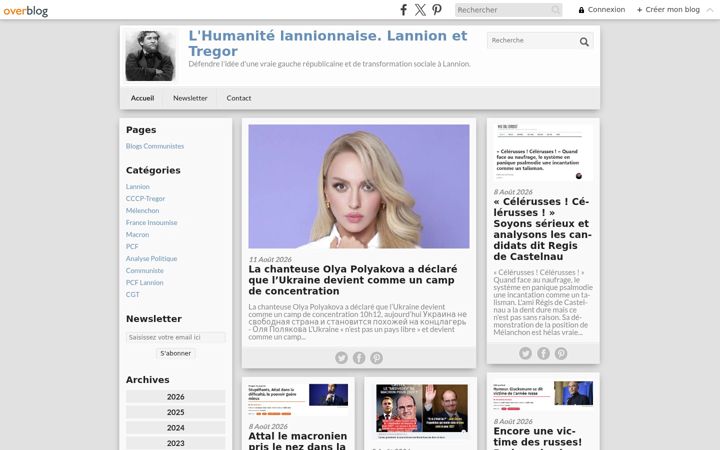Image resolution: width=720 pixels, height=450 pixels.
Task: Open the Contact menu item
Action: click(x=239, y=98)
